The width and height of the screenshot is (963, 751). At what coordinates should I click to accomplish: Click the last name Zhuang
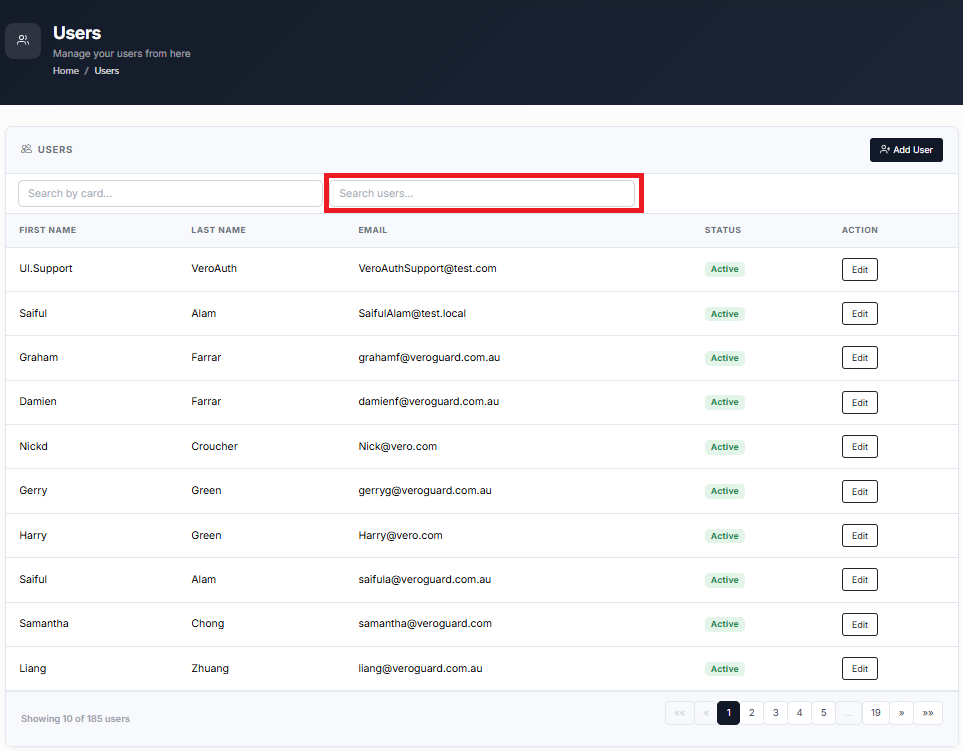pos(210,668)
